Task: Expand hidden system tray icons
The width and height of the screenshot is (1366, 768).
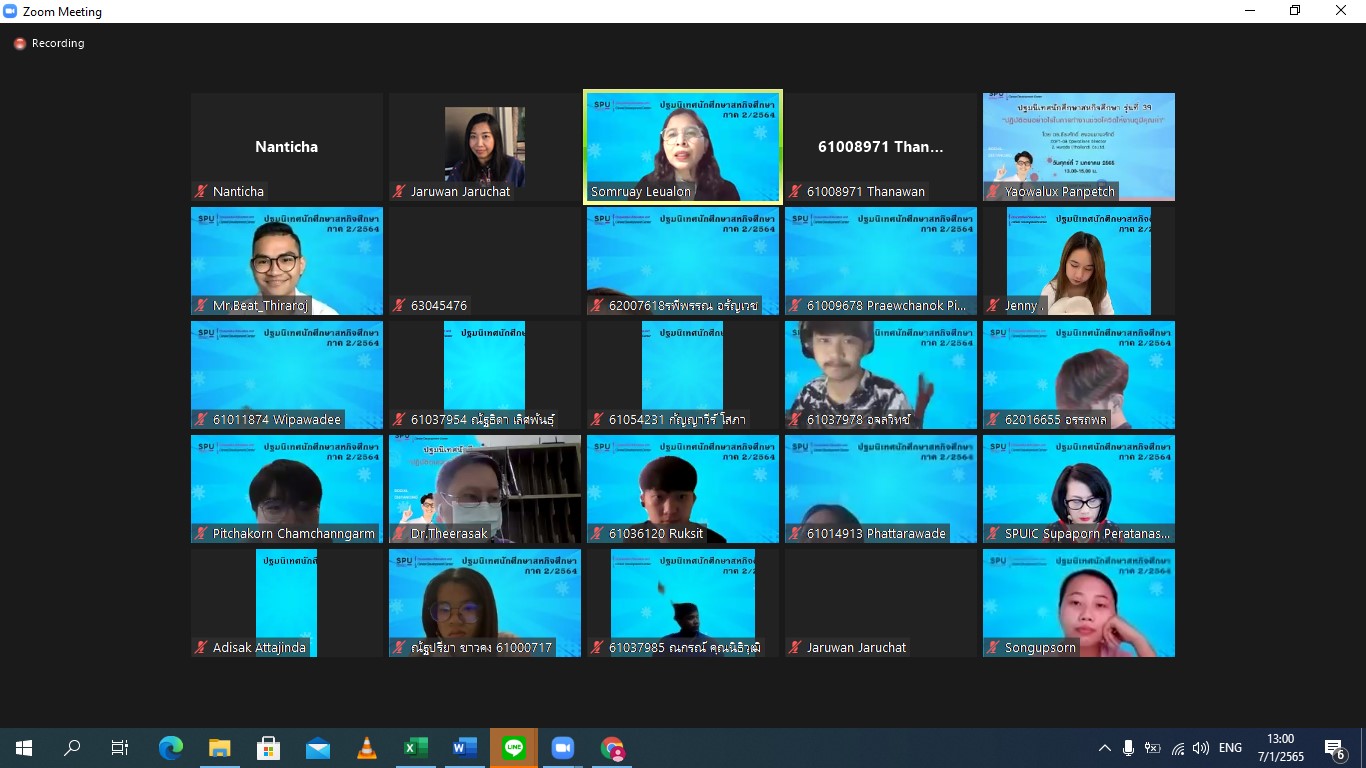Action: click(x=1104, y=748)
